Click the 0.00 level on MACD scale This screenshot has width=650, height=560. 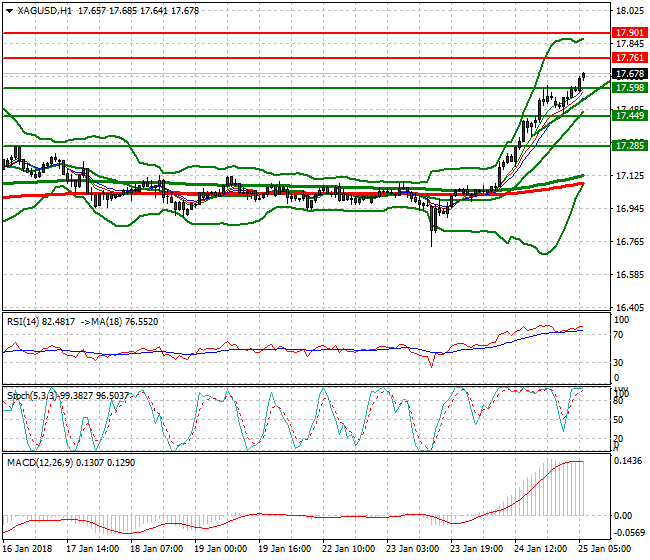click(625, 515)
